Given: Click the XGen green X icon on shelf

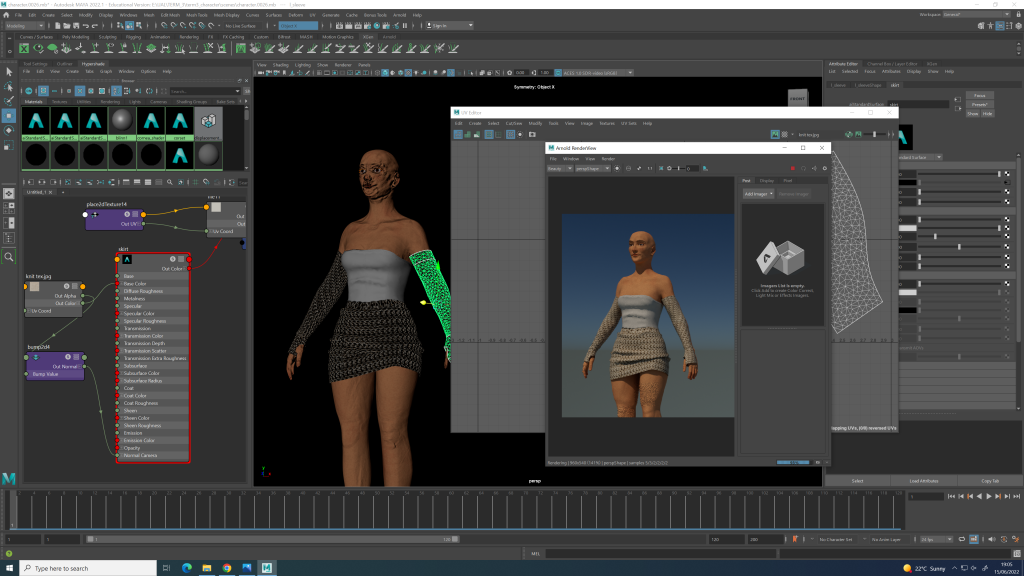Looking at the screenshot, I should [x=24, y=48].
